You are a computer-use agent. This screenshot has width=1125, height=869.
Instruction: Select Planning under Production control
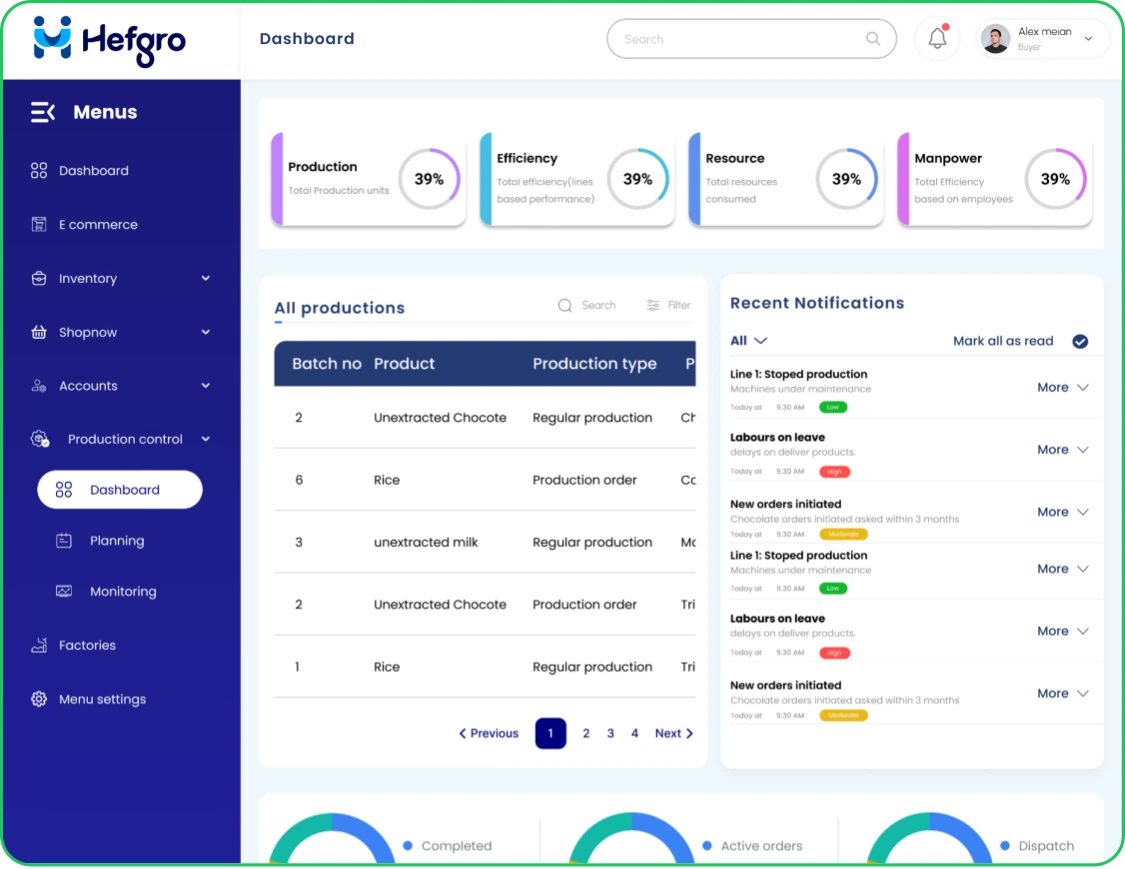[x=116, y=541]
